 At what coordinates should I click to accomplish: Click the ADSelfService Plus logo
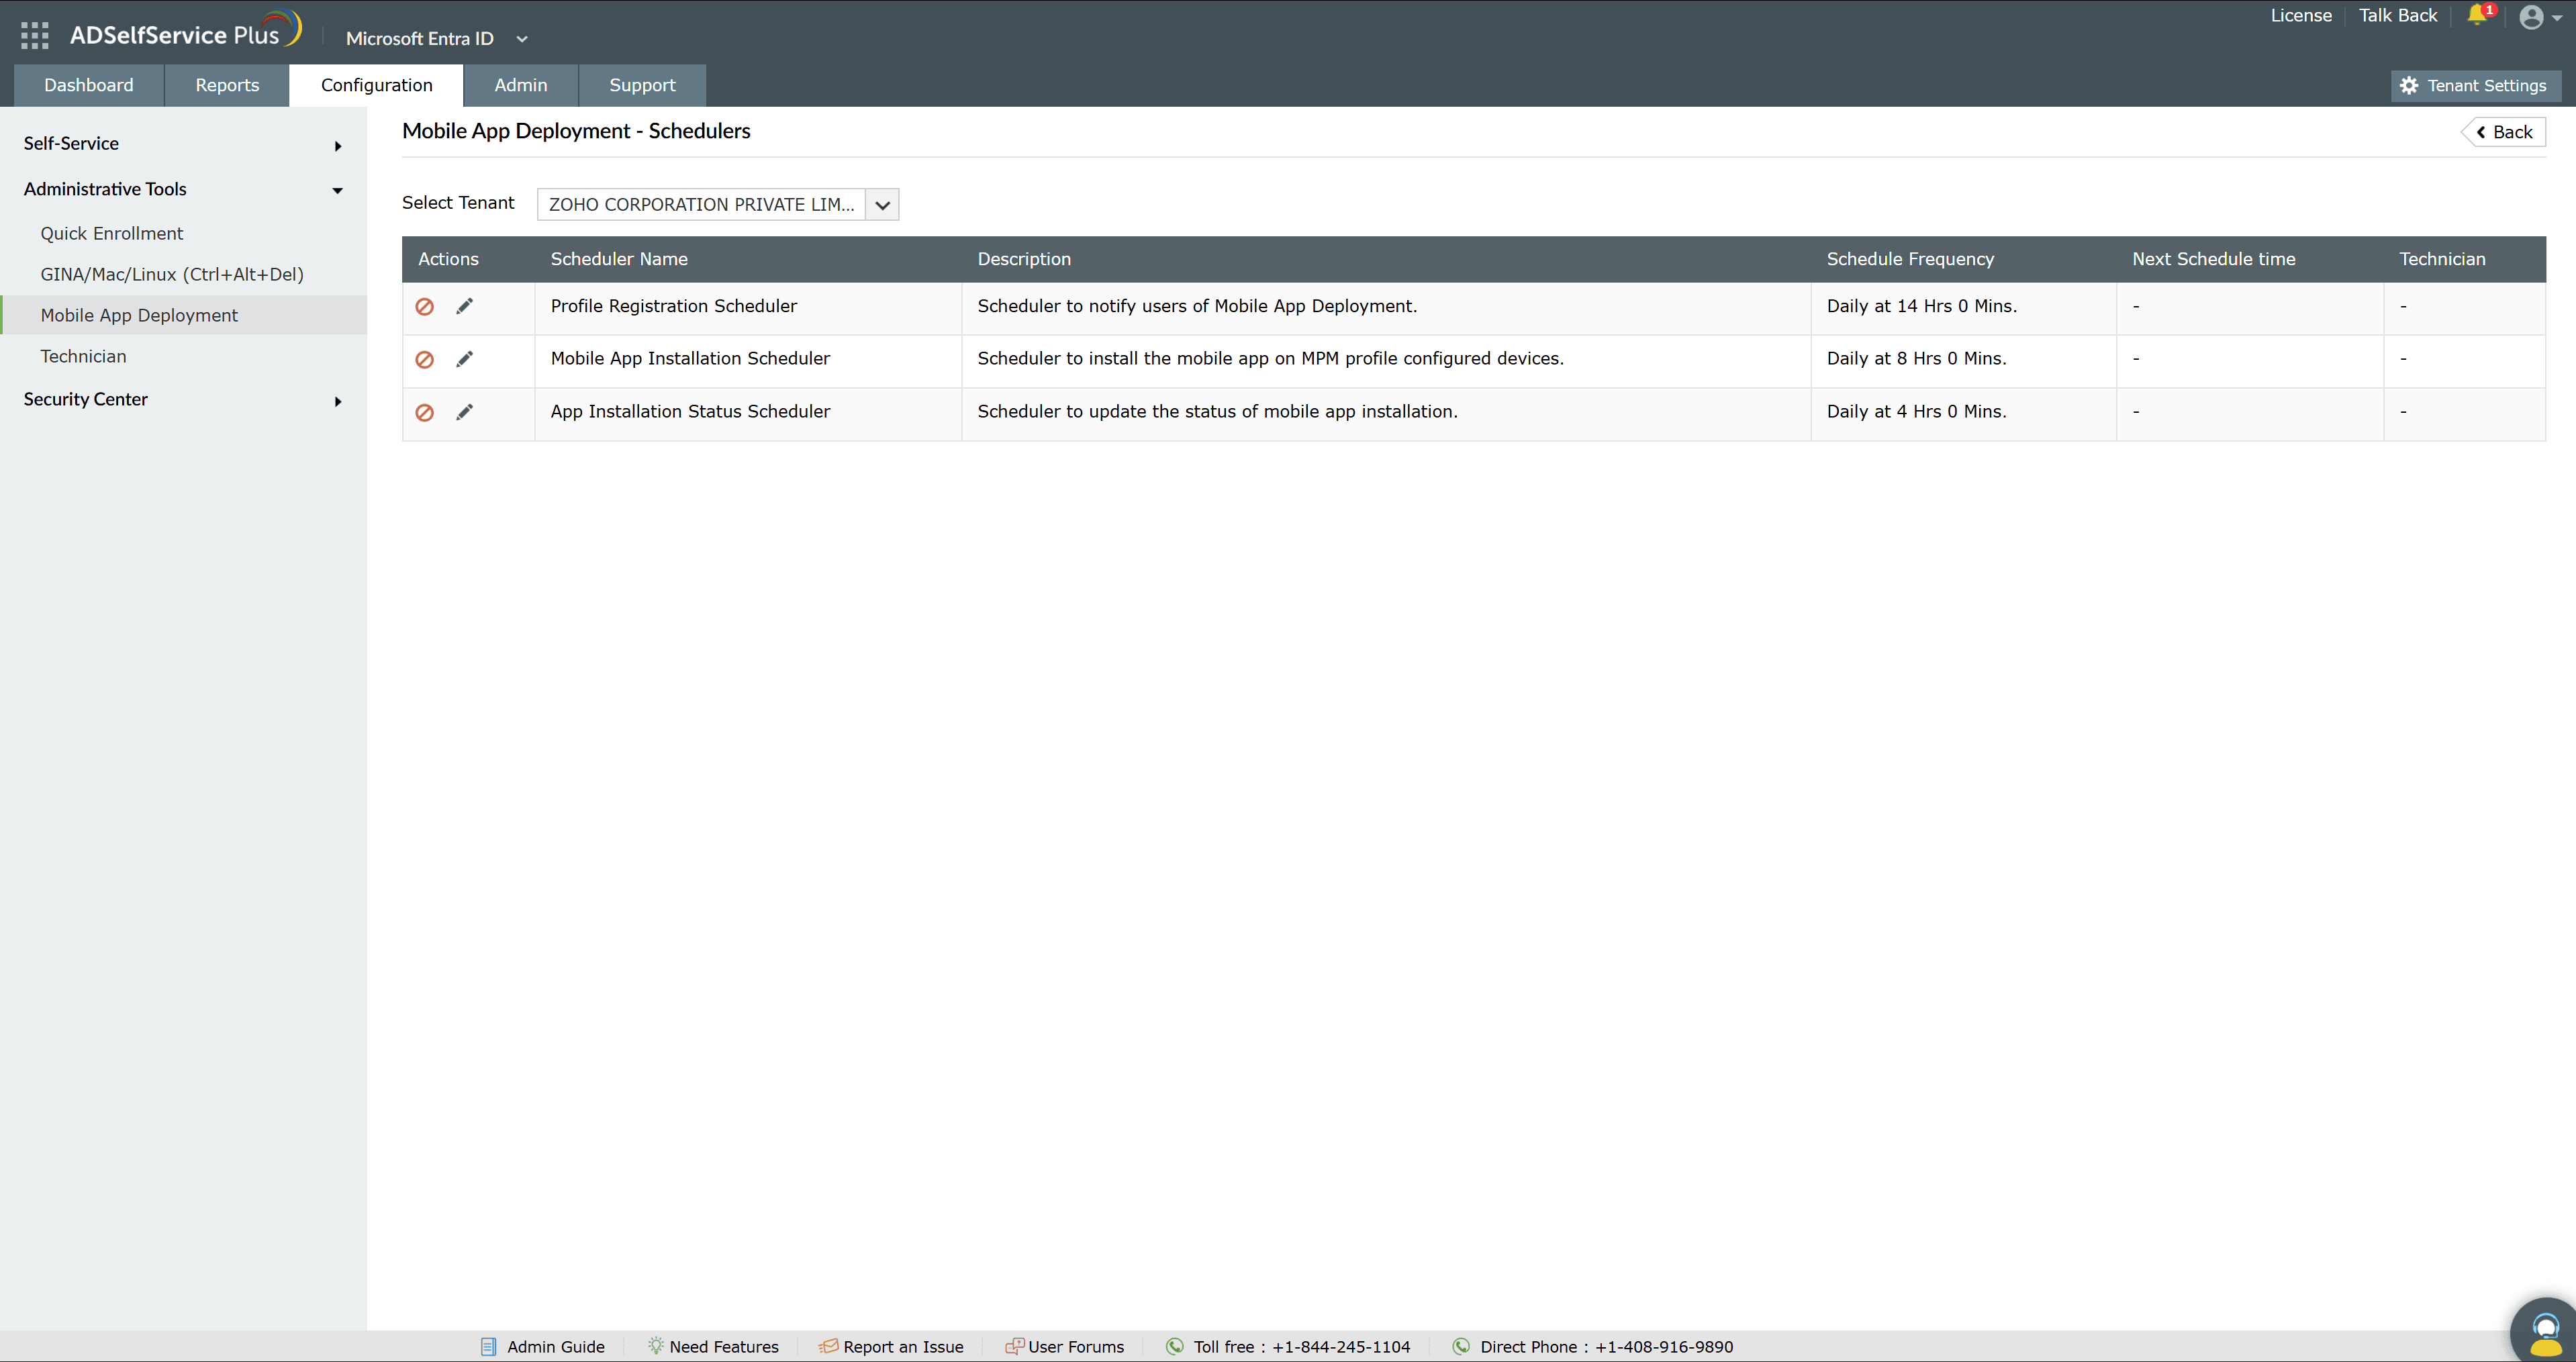[x=185, y=31]
